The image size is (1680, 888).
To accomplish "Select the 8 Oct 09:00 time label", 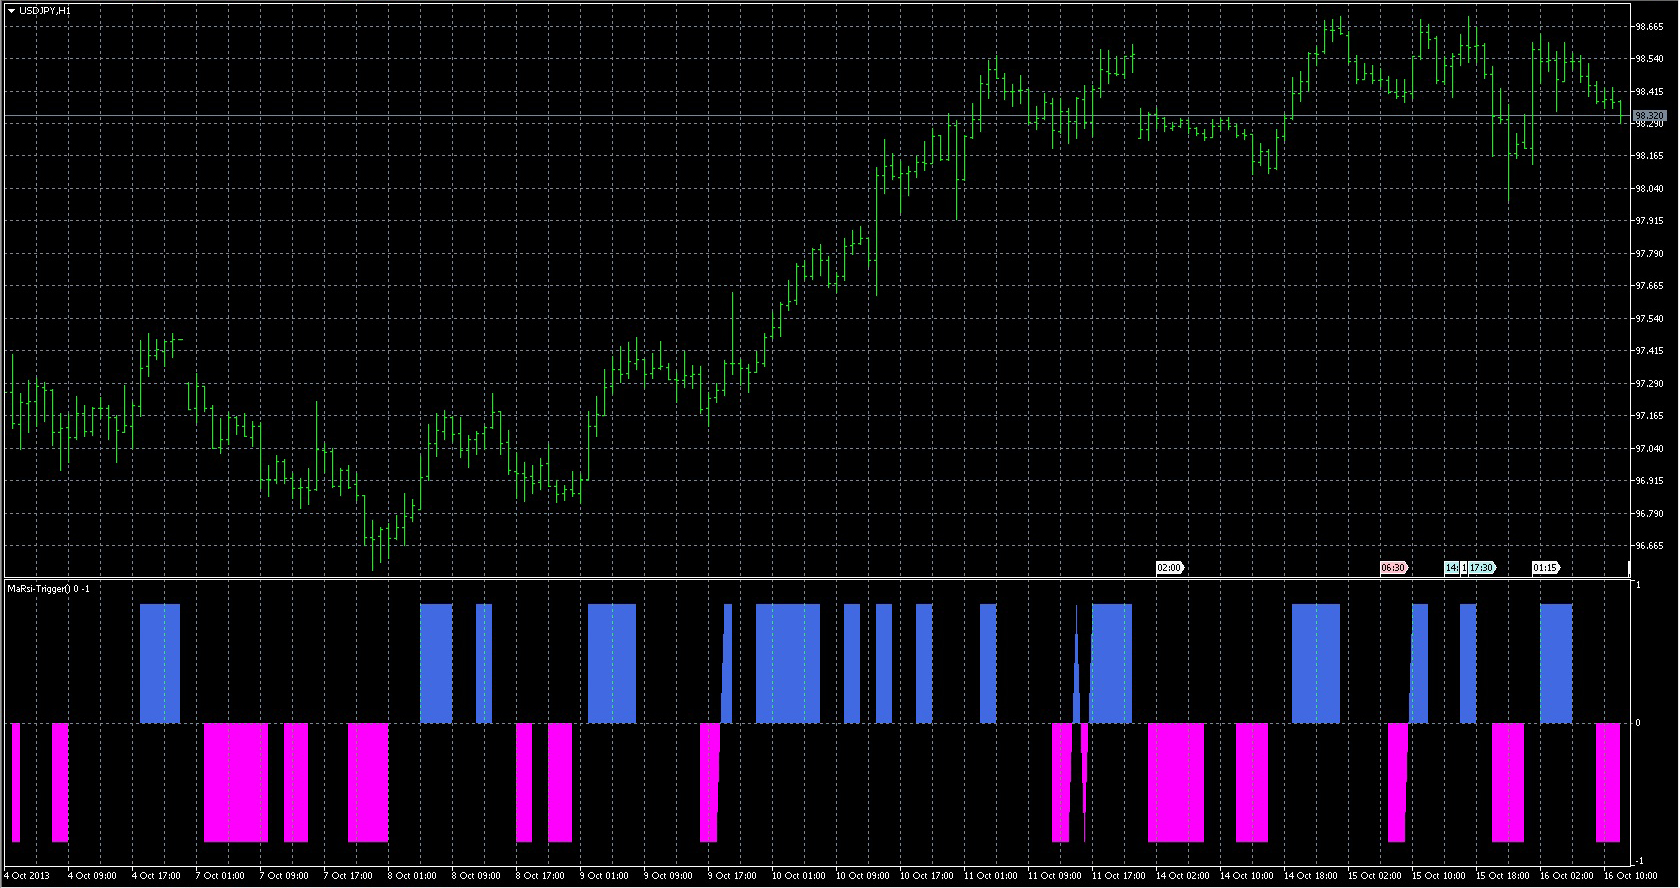I will 475,876.
